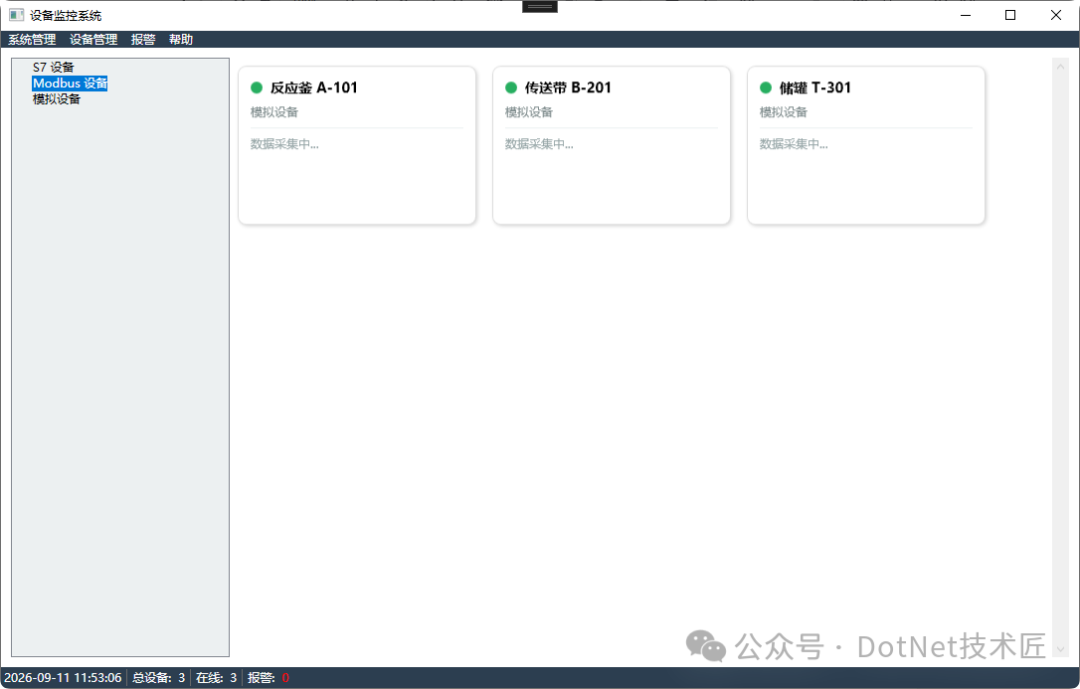Click the scrollbar down arrow of device panel
The height and width of the screenshot is (689, 1080).
click(1060, 649)
